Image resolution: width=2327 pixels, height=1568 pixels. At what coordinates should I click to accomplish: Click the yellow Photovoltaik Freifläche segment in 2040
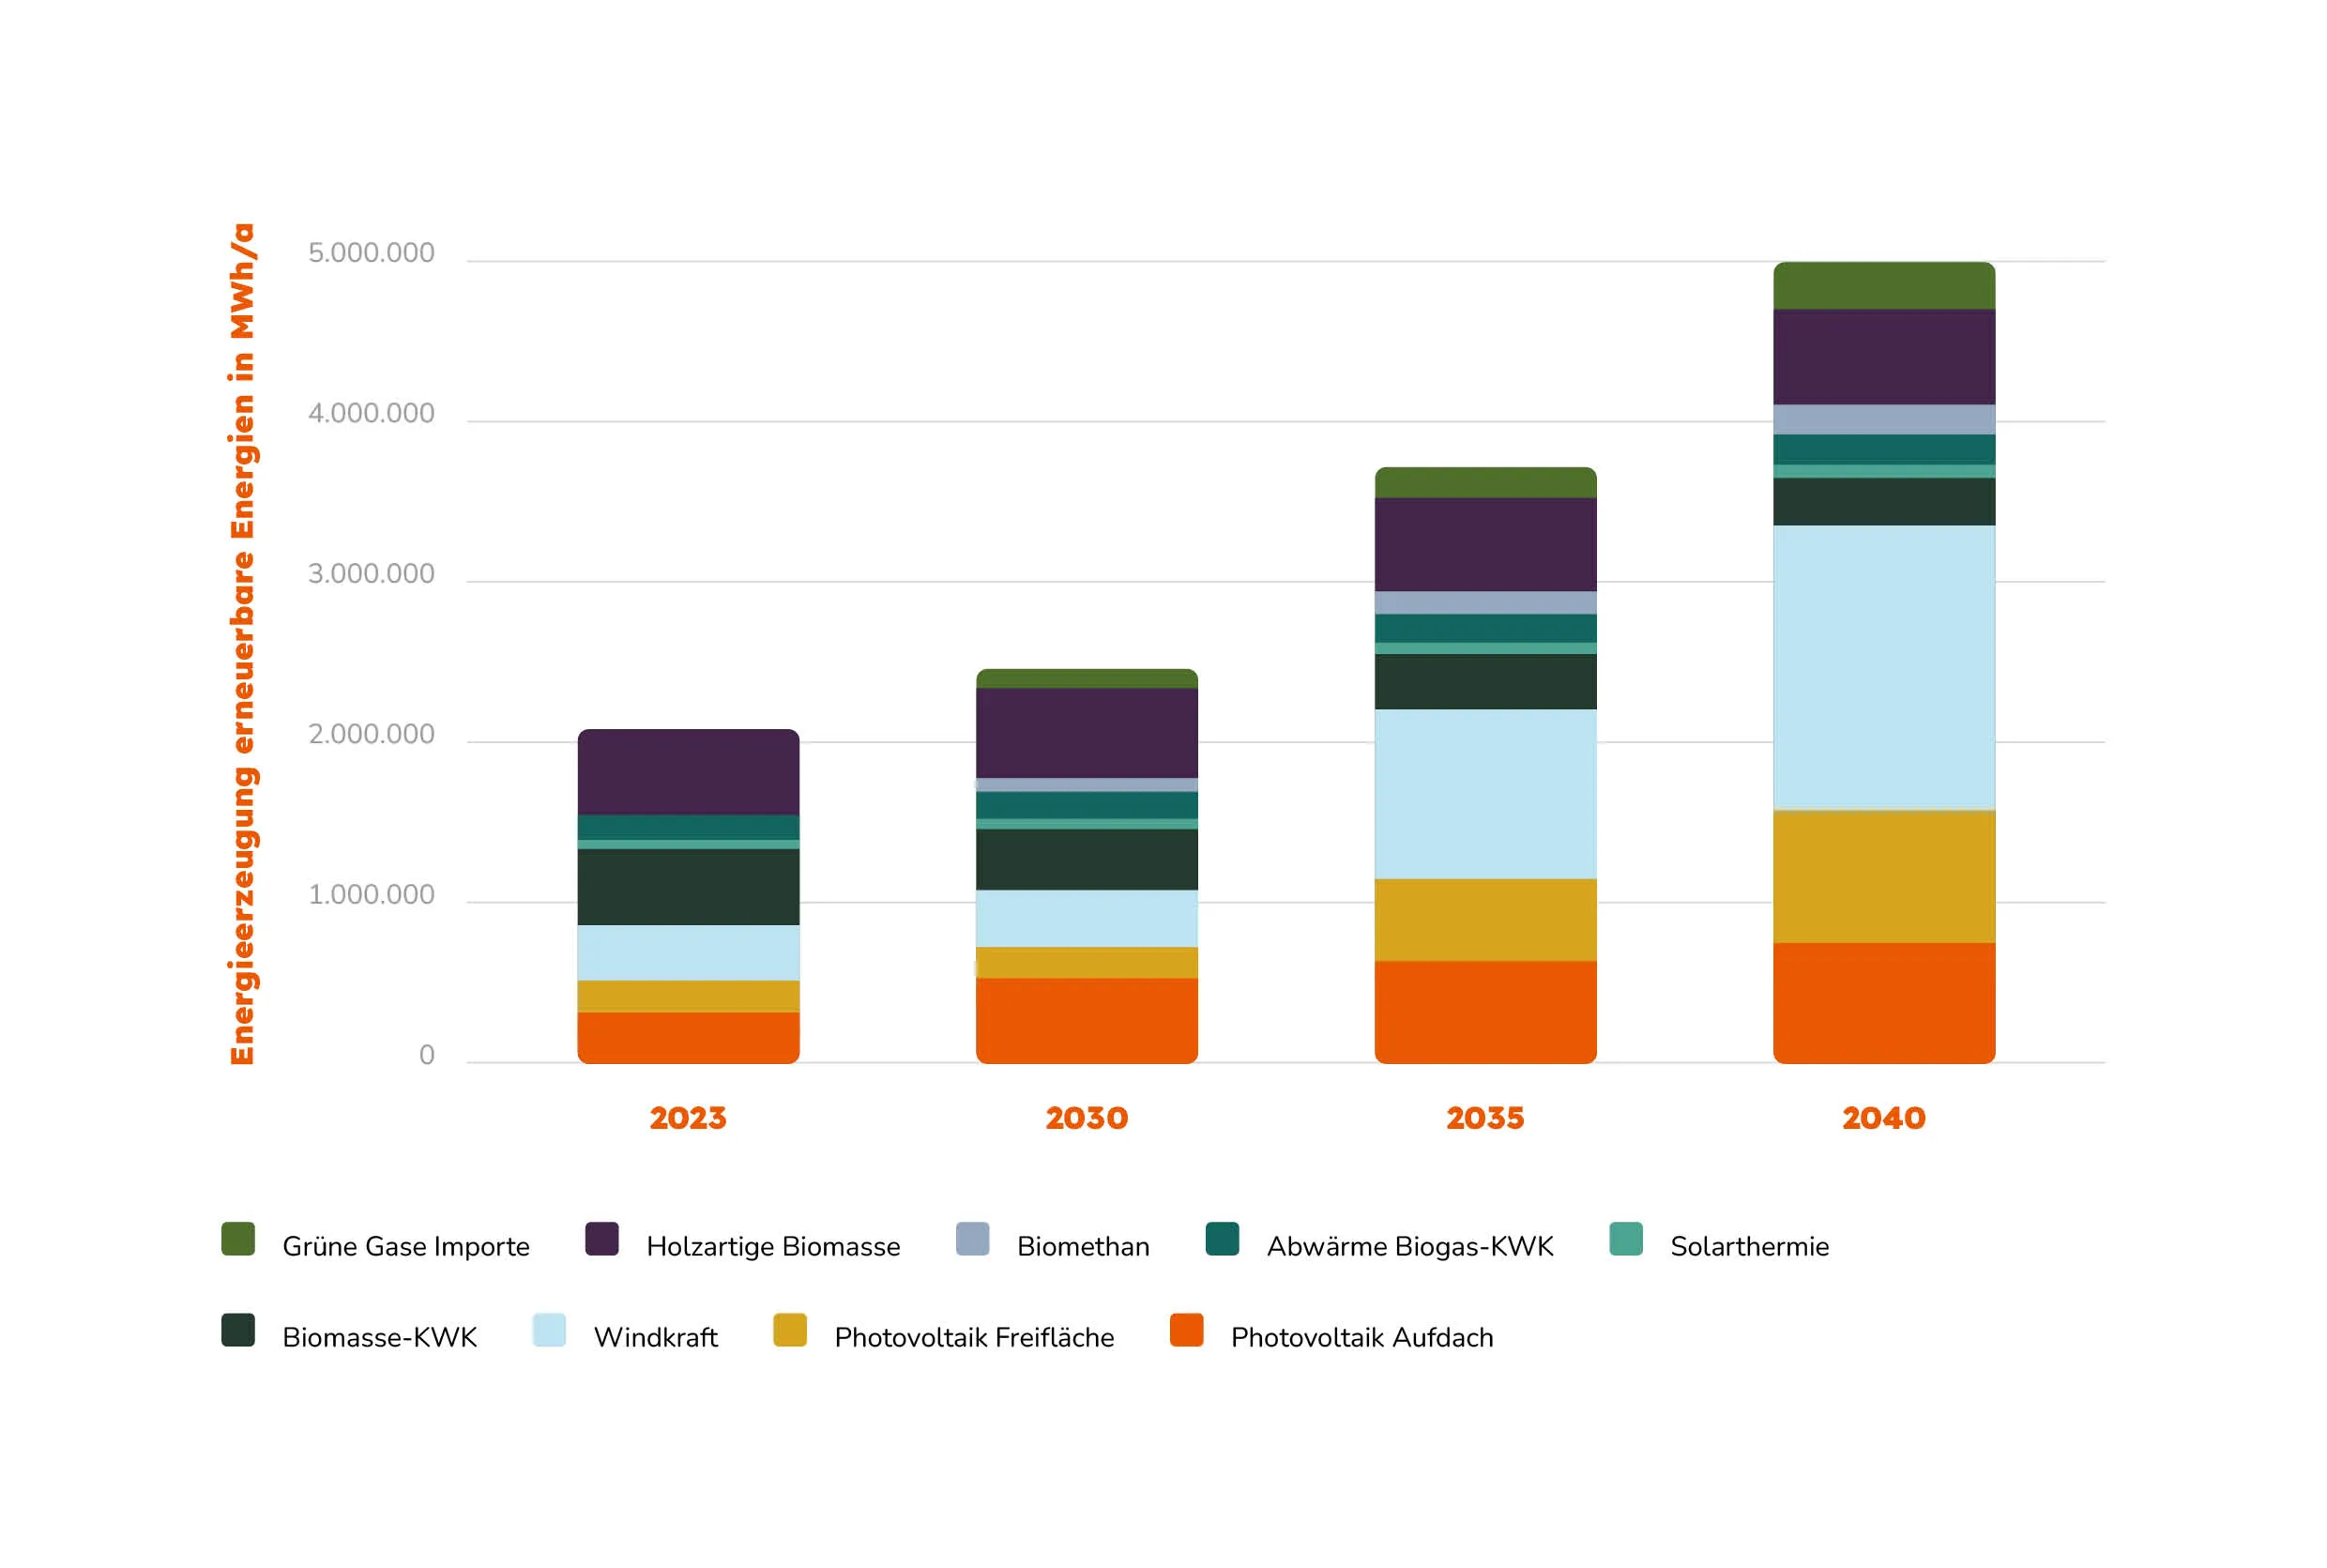click(1883, 876)
